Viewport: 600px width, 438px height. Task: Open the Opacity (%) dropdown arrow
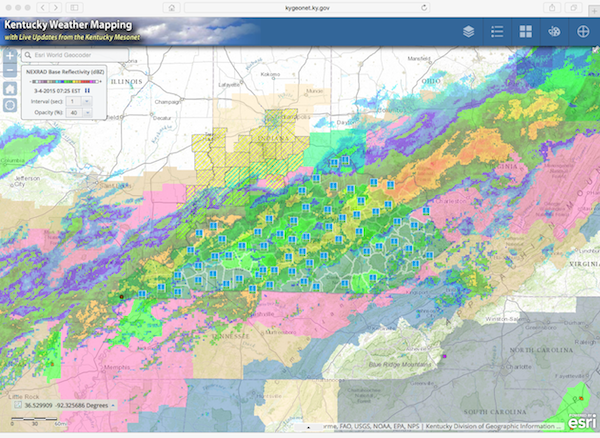(87, 112)
